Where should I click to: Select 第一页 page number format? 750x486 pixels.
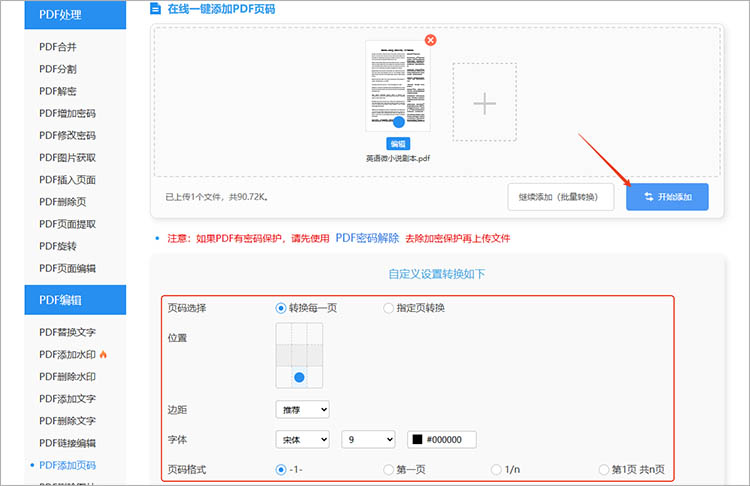pyautogui.click(x=388, y=470)
